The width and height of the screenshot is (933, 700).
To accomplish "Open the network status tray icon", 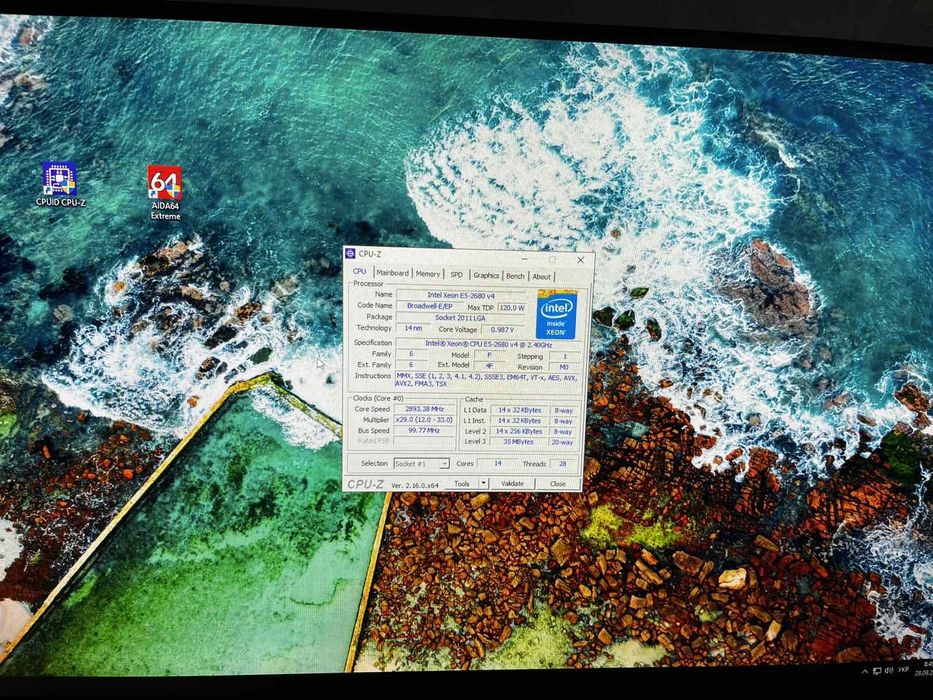I will (x=876, y=671).
